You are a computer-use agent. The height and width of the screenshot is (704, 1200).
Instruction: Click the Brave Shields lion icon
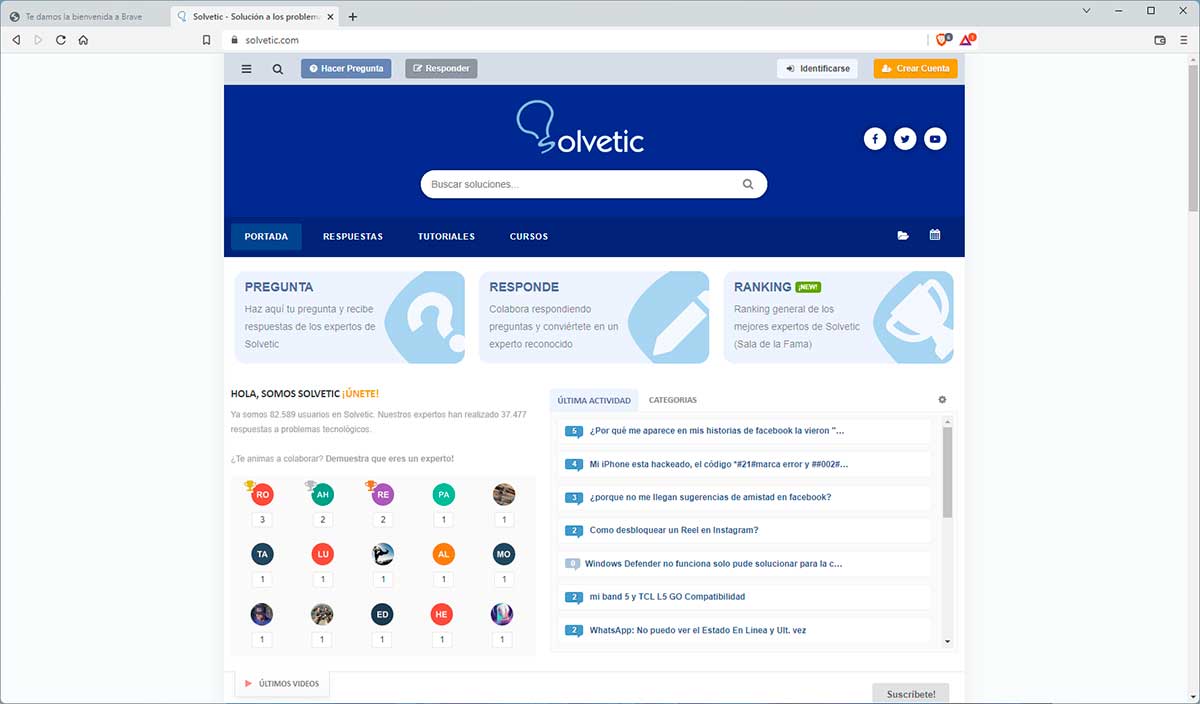[942, 40]
